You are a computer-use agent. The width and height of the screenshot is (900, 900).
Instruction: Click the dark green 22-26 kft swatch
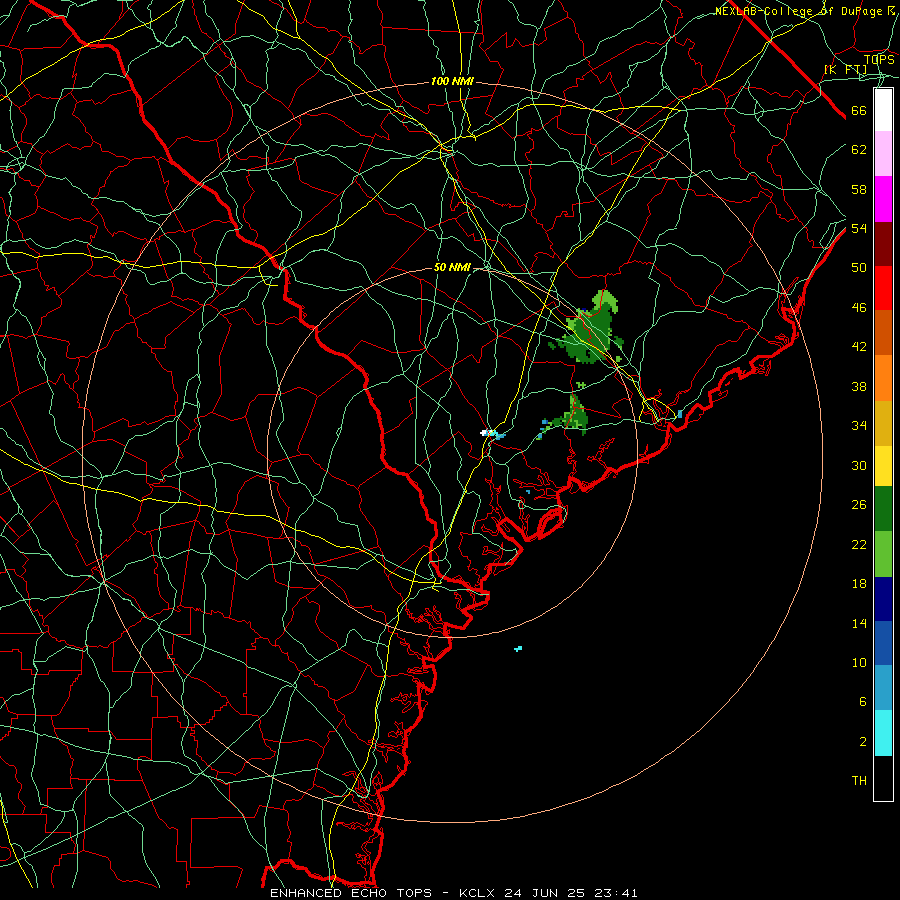(883, 509)
